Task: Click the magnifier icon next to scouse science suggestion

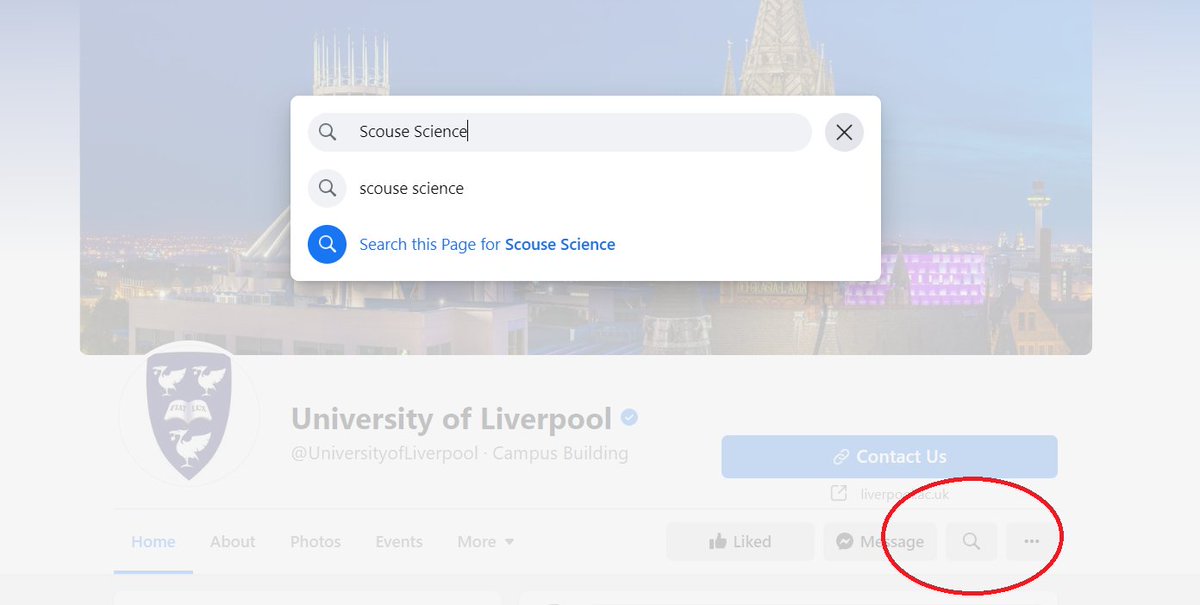Action: click(327, 188)
